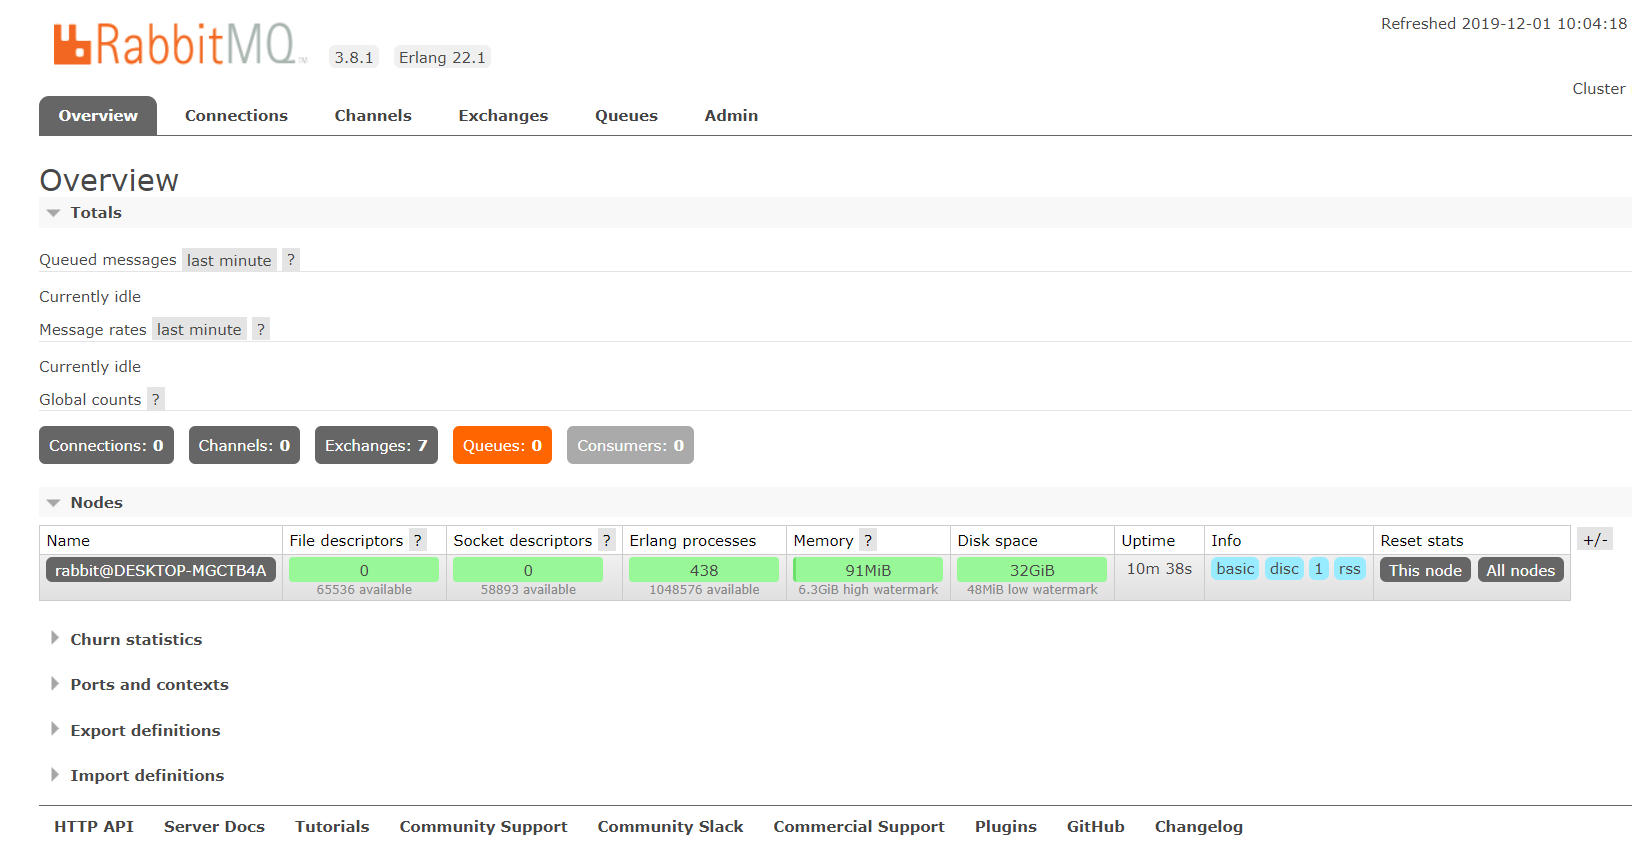Click the Consumers: 0 count button
This screenshot has height=854, width=1632.
coord(630,445)
